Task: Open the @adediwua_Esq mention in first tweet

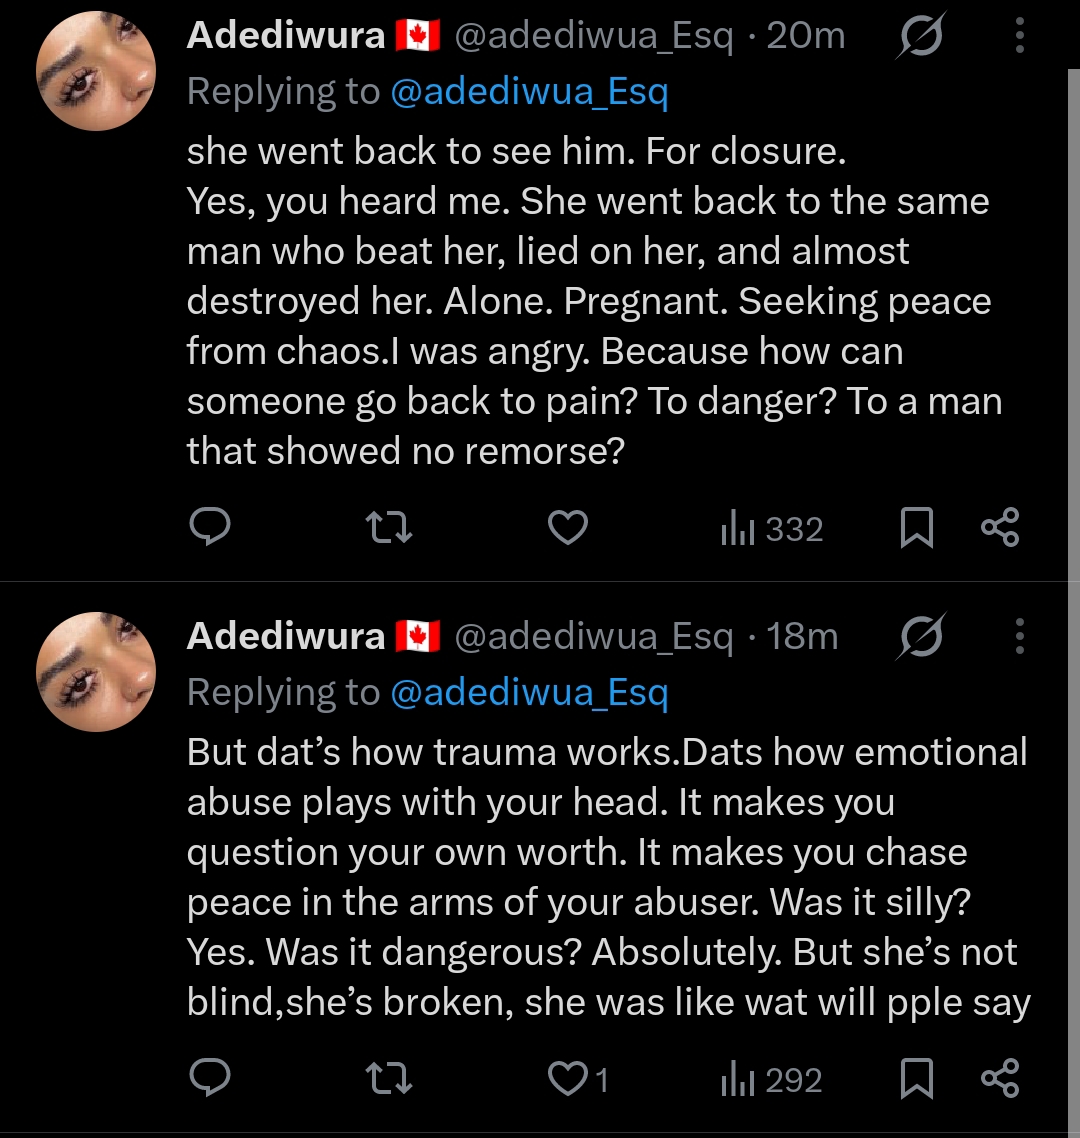Action: [x=529, y=92]
